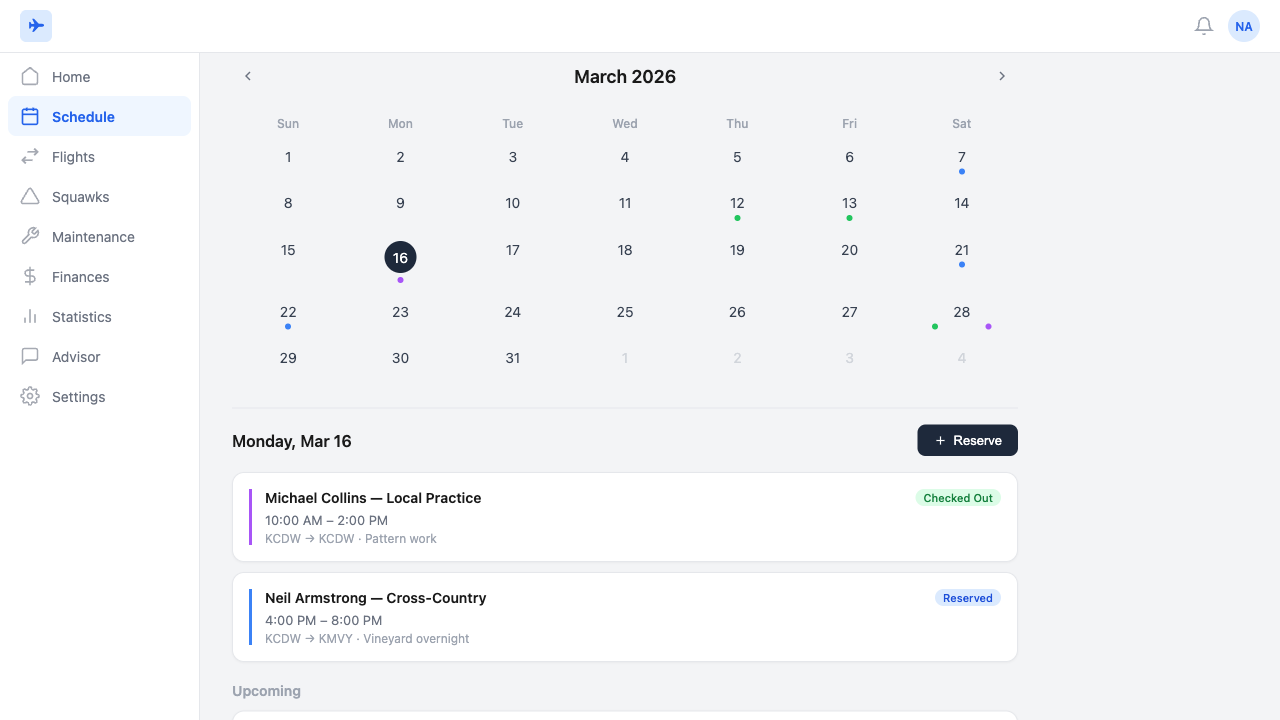Go to the previous month
1280x720 pixels.
[x=248, y=75]
